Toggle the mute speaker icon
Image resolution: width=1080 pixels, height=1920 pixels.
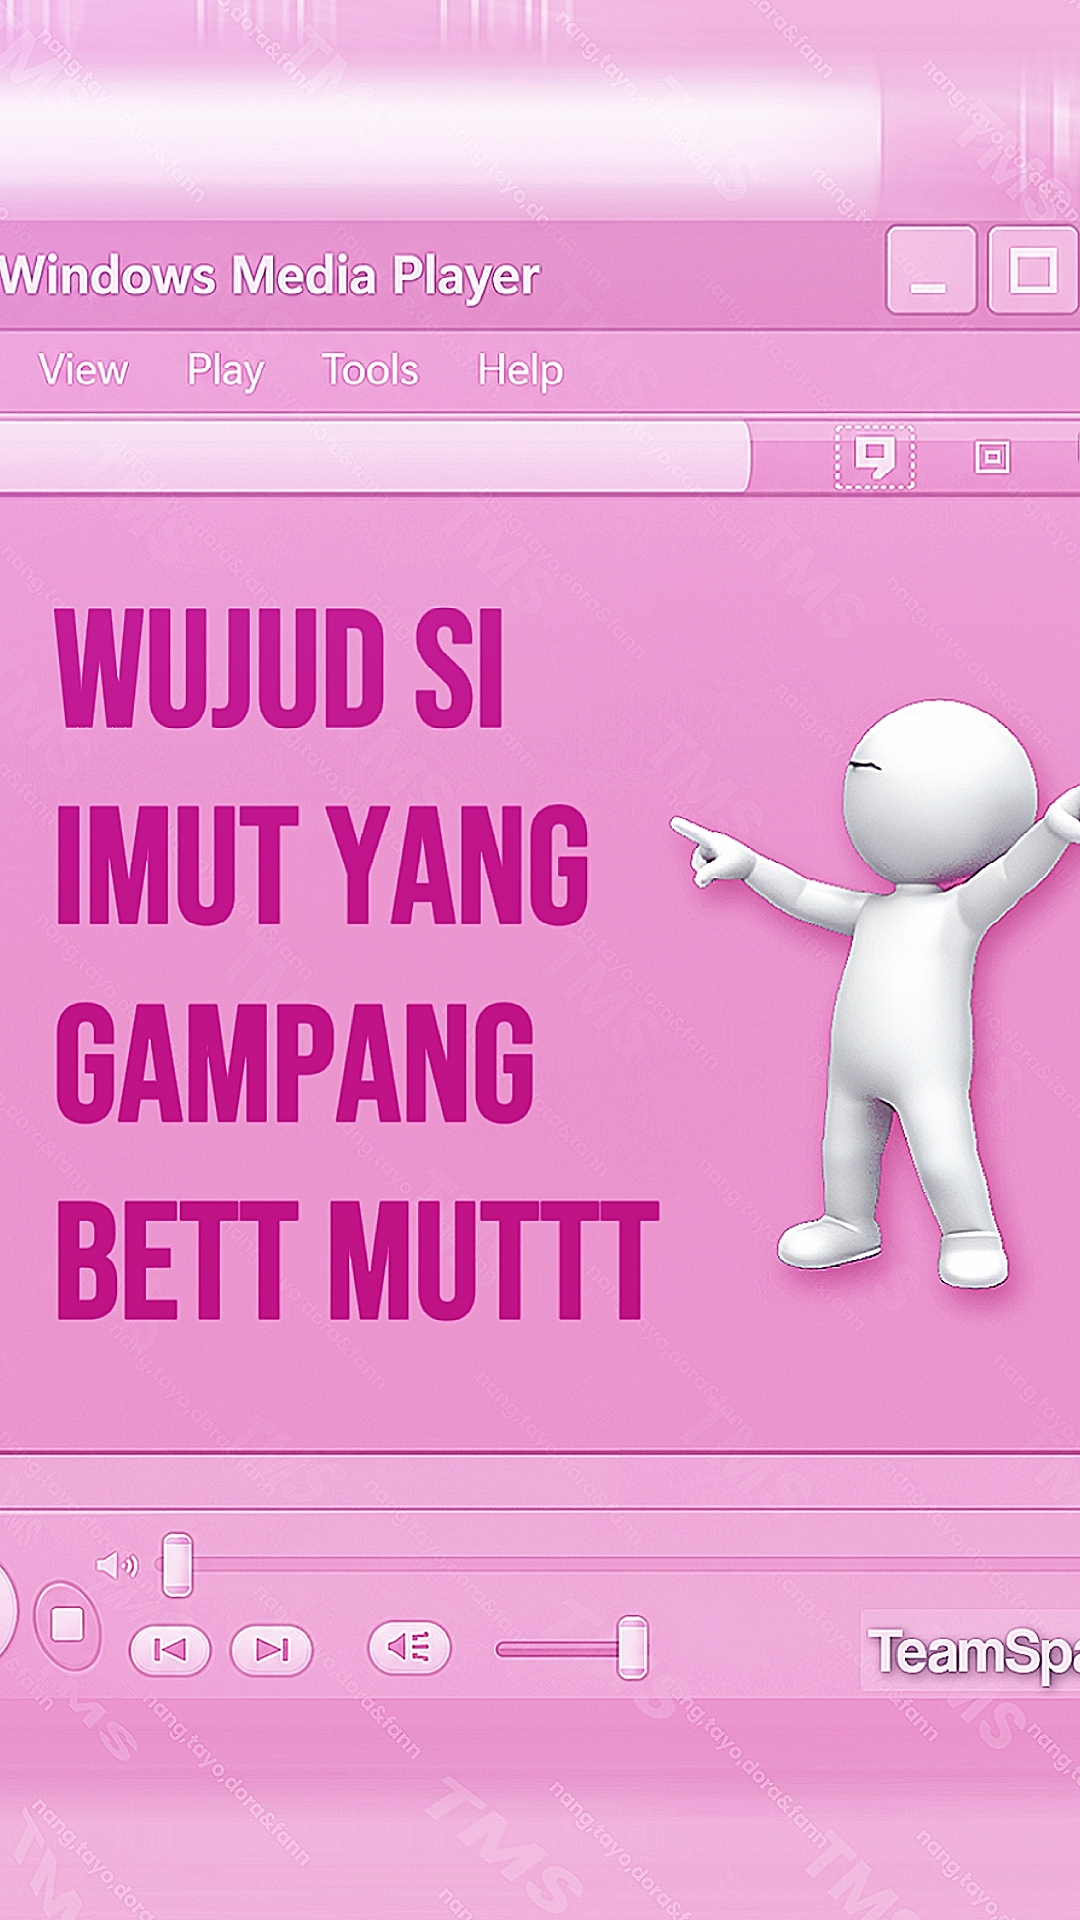pyautogui.click(x=116, y=1565)
